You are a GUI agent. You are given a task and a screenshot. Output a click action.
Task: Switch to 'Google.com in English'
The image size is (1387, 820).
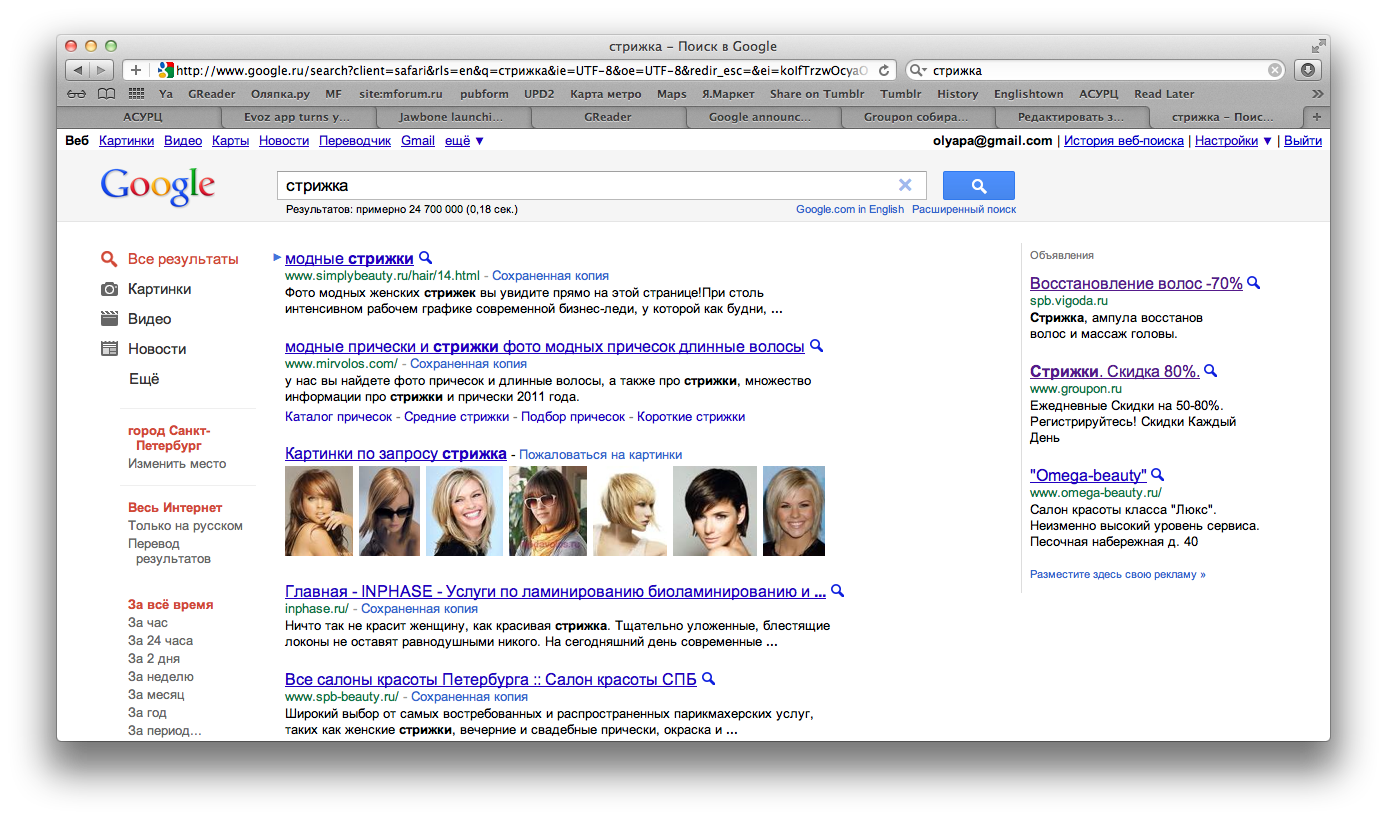point(850,210)
